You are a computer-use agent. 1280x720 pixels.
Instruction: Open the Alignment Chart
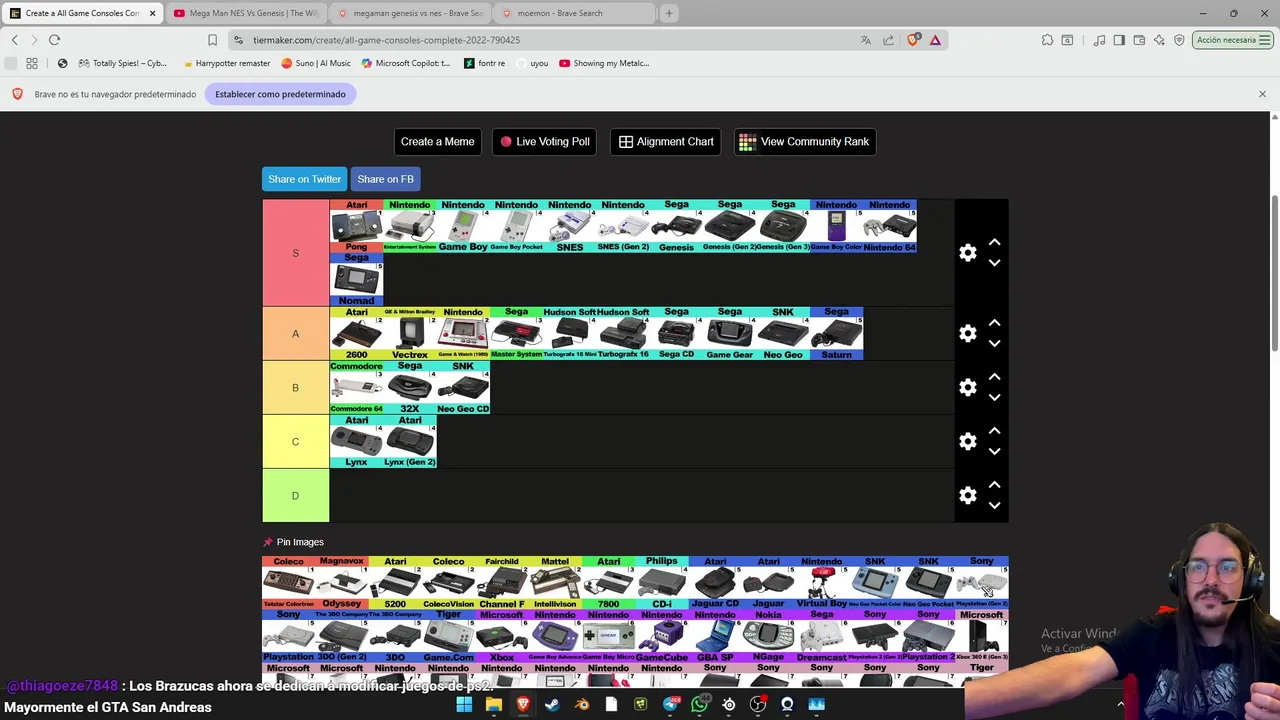pos(666,142)
